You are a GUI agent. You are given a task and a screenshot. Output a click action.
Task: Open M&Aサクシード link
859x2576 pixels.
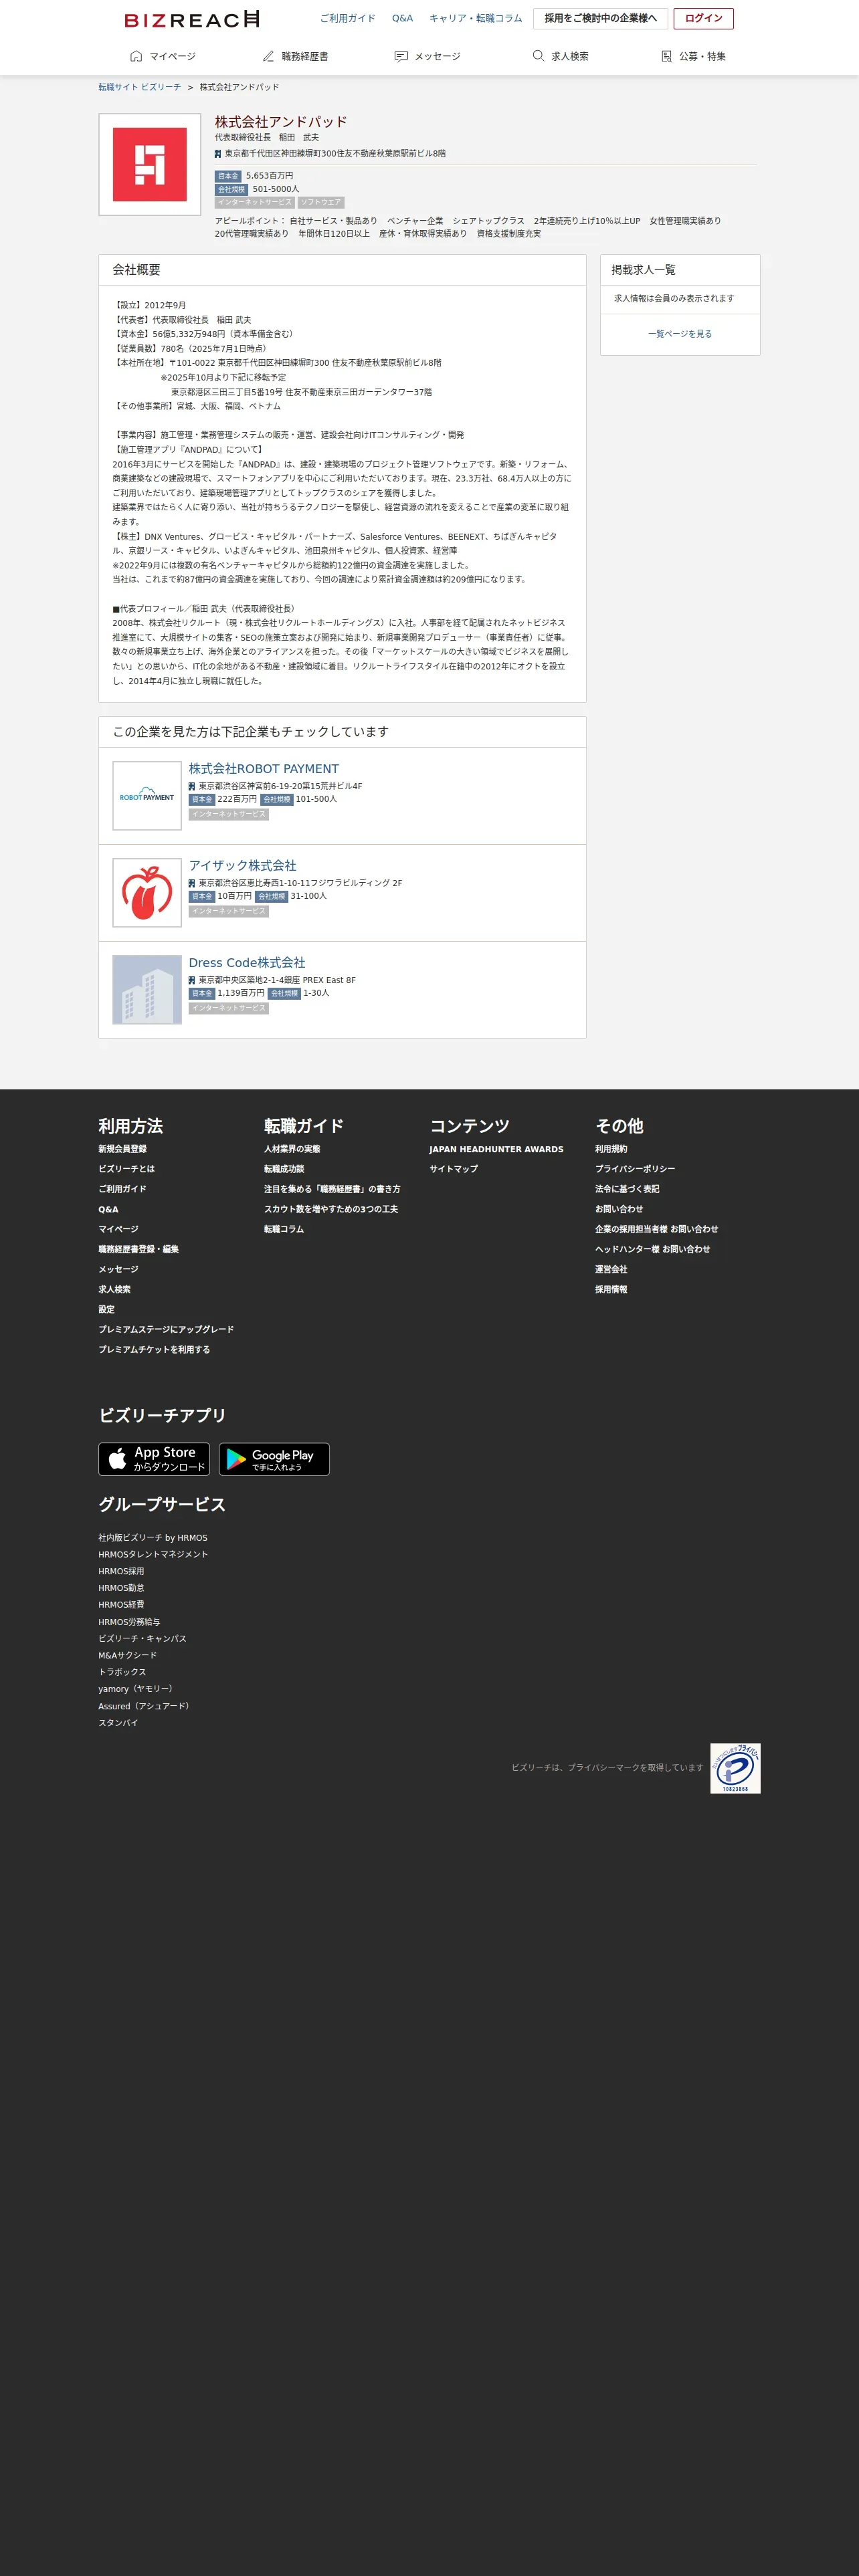click(127, 1655)
